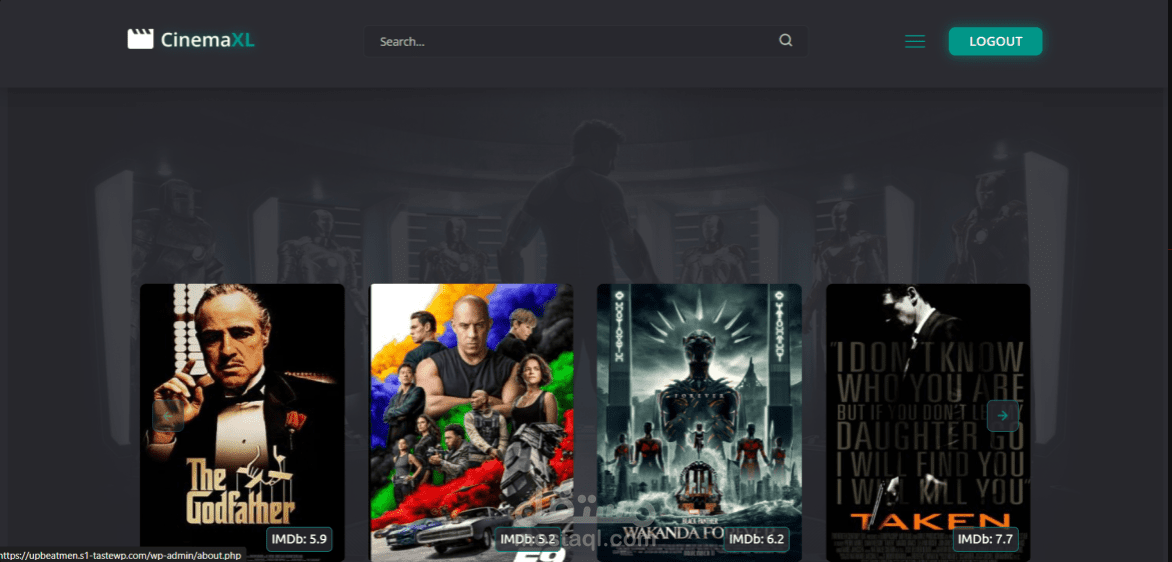1172x562 pixels.
Task: Advance the carousel with right arrow
Action: tap(1002, 416)
